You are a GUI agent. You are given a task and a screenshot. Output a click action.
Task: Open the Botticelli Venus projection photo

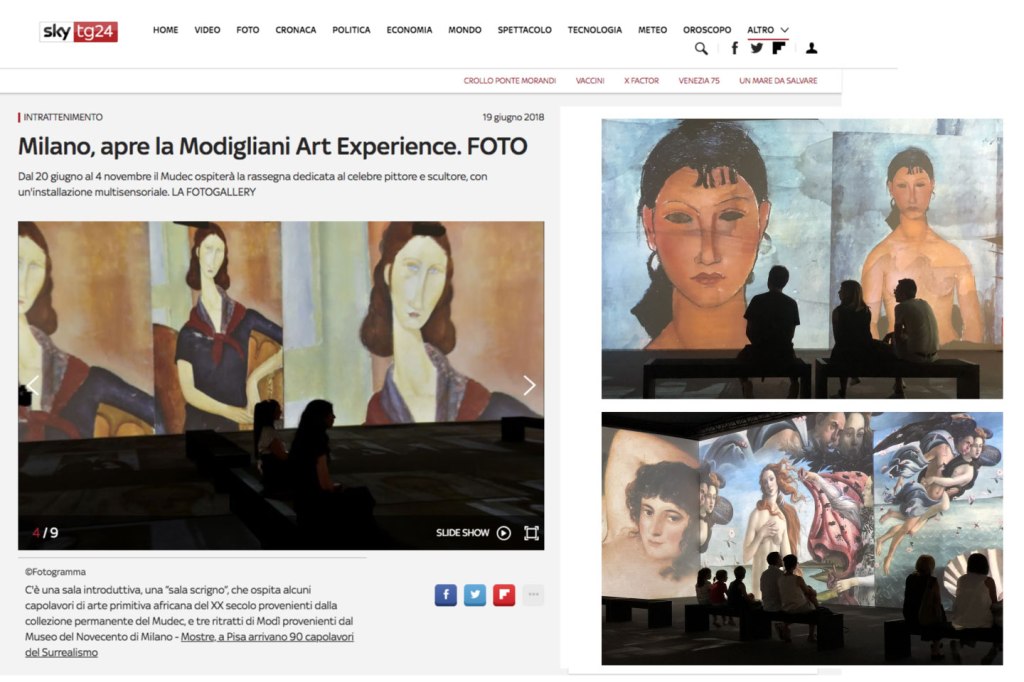click(802, 538)
